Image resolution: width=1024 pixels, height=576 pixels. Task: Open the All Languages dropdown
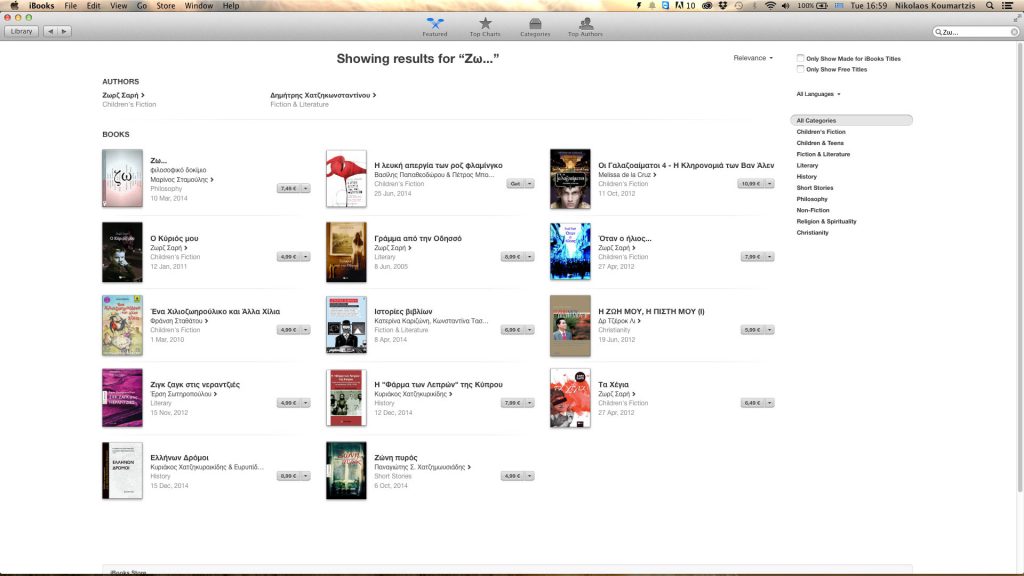click(x=818, y=94)
